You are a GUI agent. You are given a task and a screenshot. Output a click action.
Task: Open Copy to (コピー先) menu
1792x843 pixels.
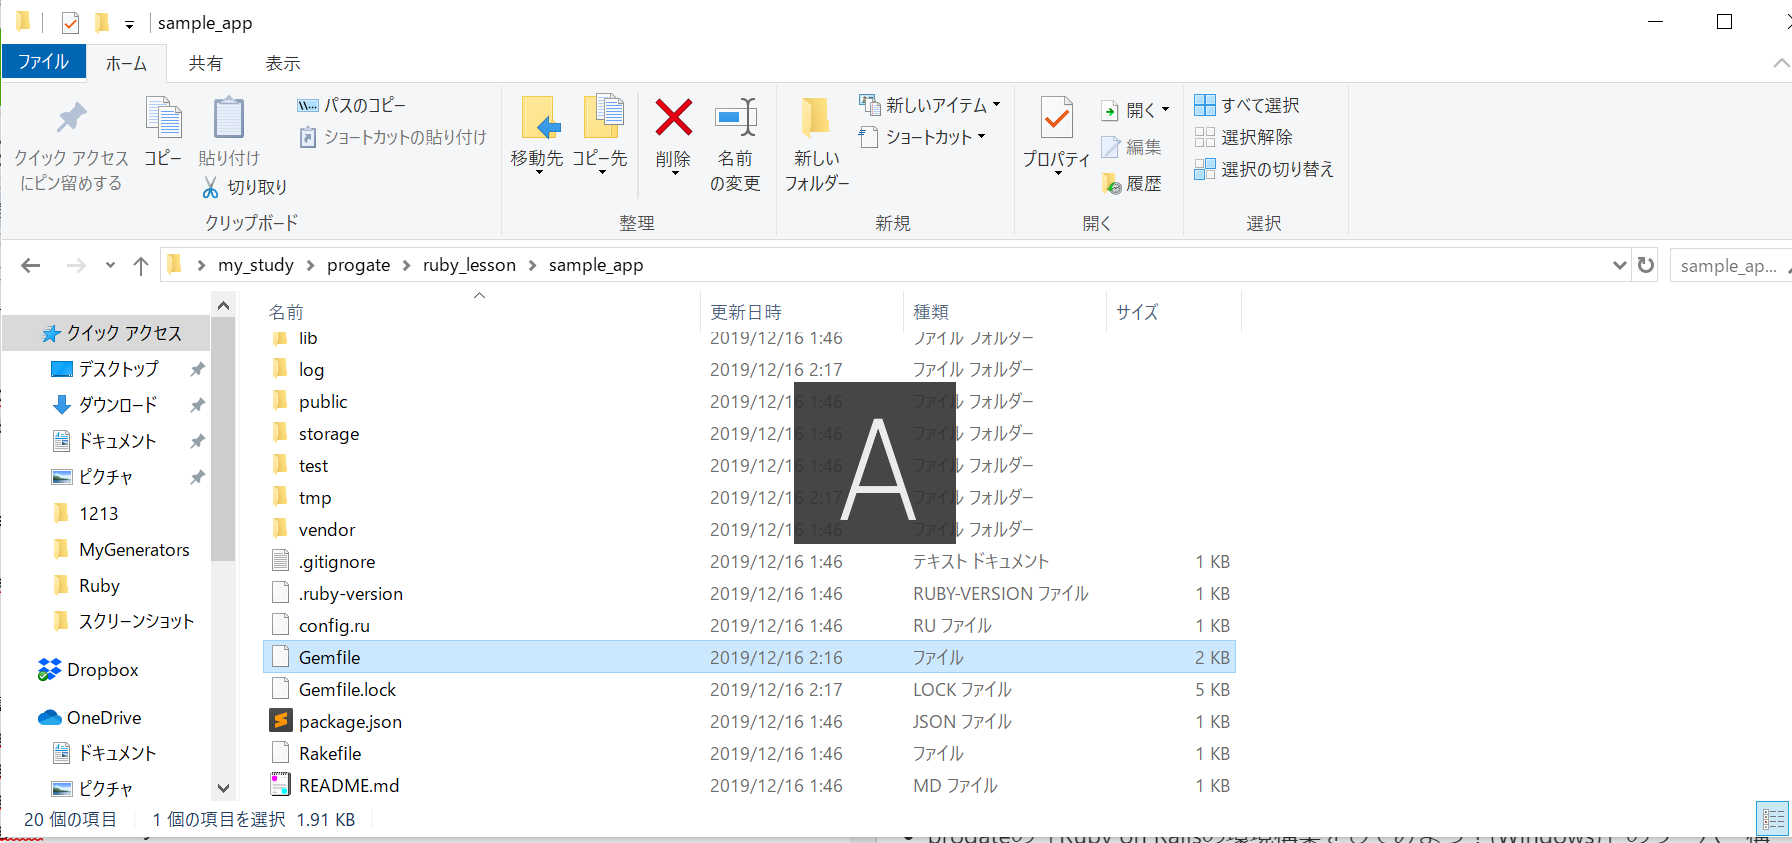coord(601,137)
